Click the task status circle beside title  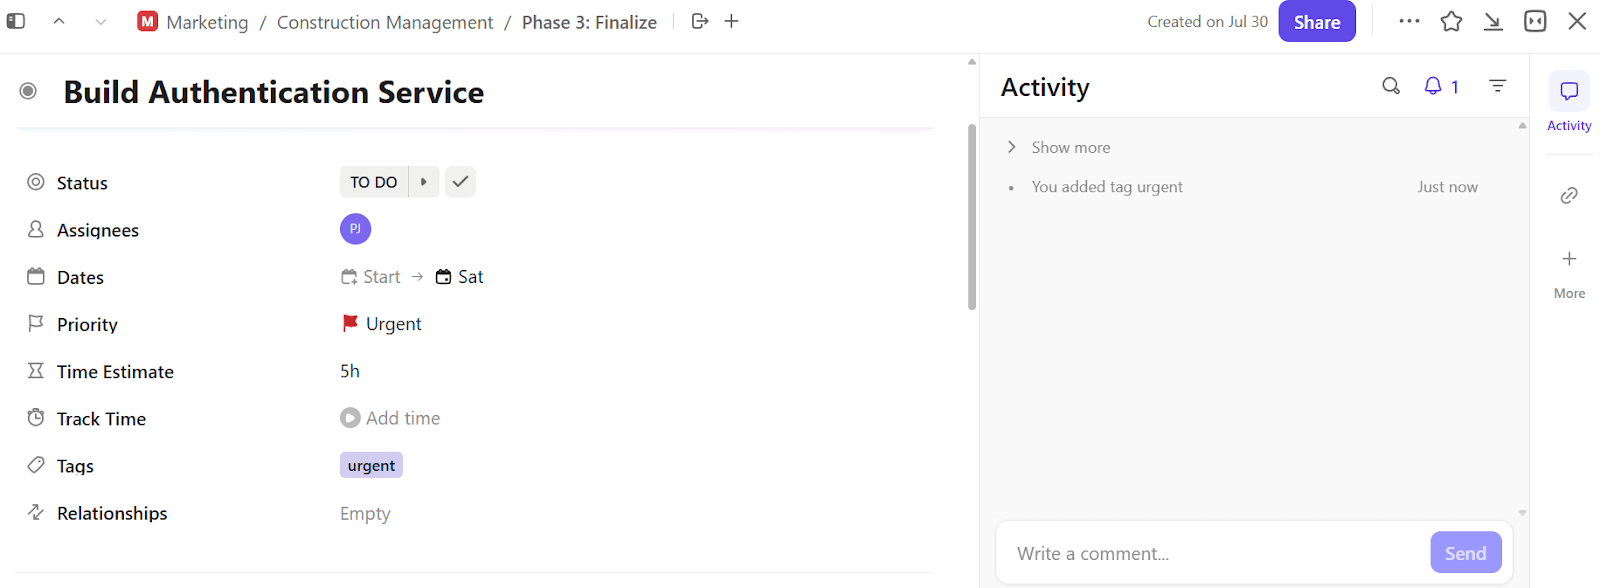coord(28,91)
